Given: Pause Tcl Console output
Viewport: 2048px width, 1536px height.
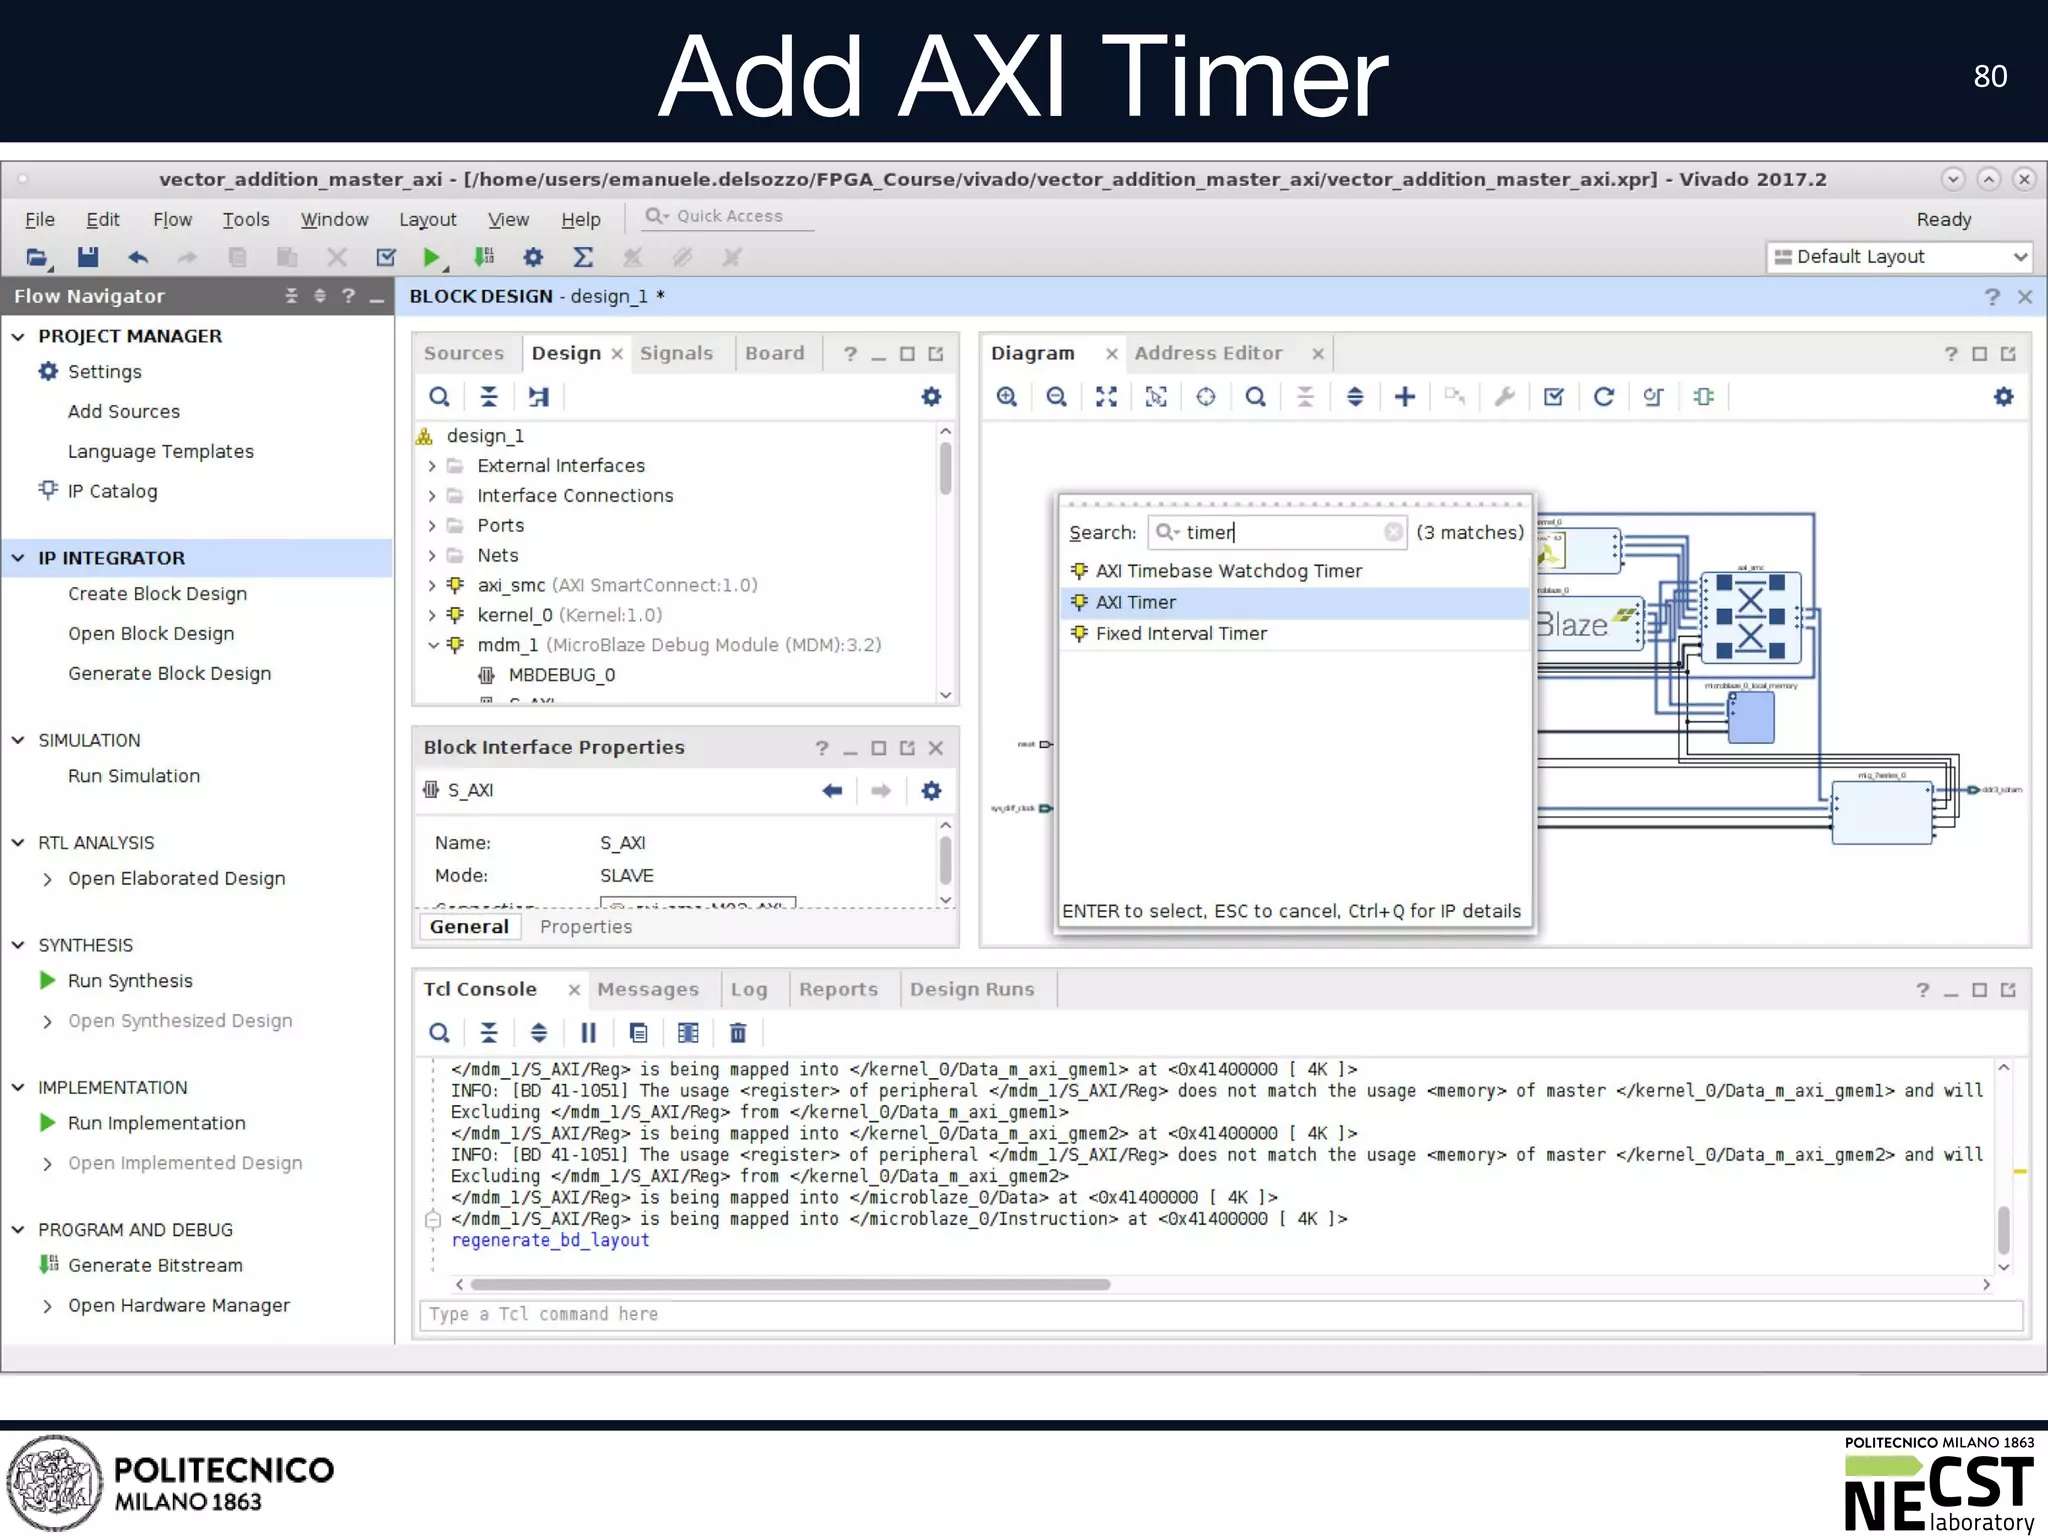Looking at the screenshot, I should pyautogui.click(x=588, y=1033).
